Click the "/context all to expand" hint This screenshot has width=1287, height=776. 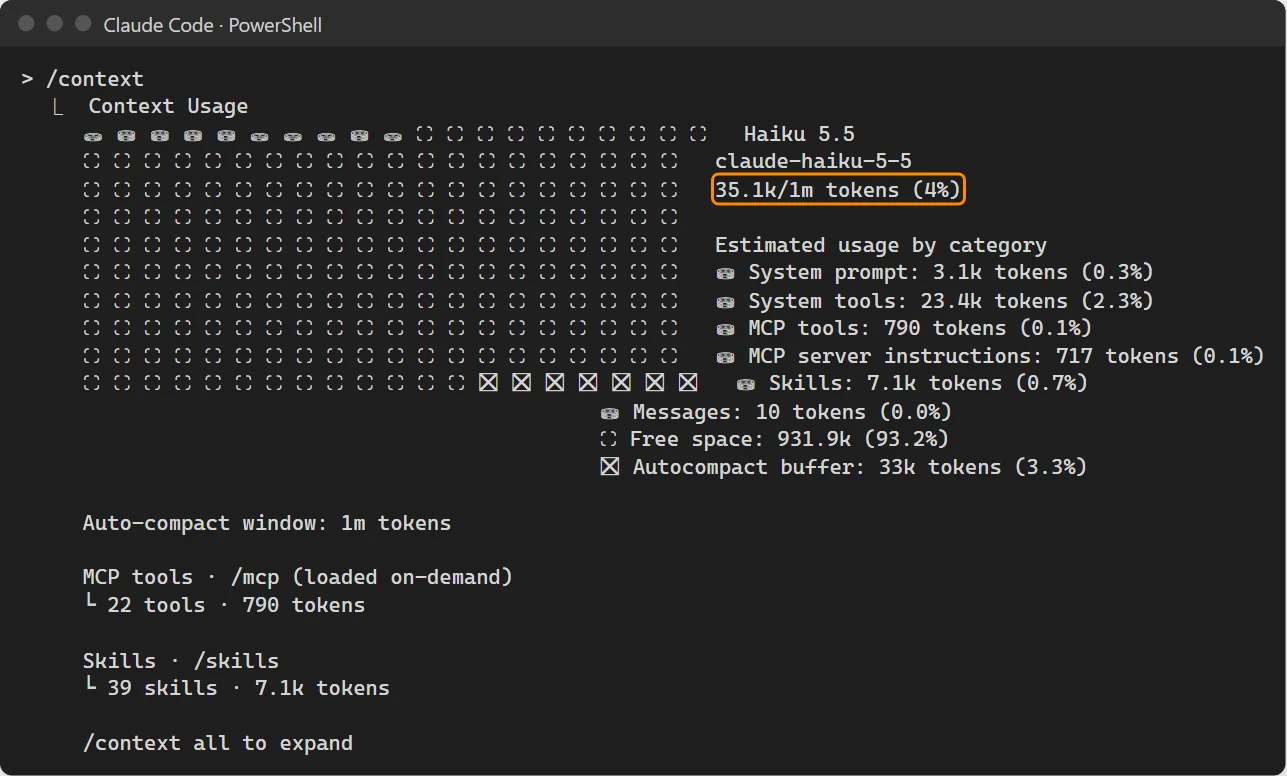click(x=218, y=743)
